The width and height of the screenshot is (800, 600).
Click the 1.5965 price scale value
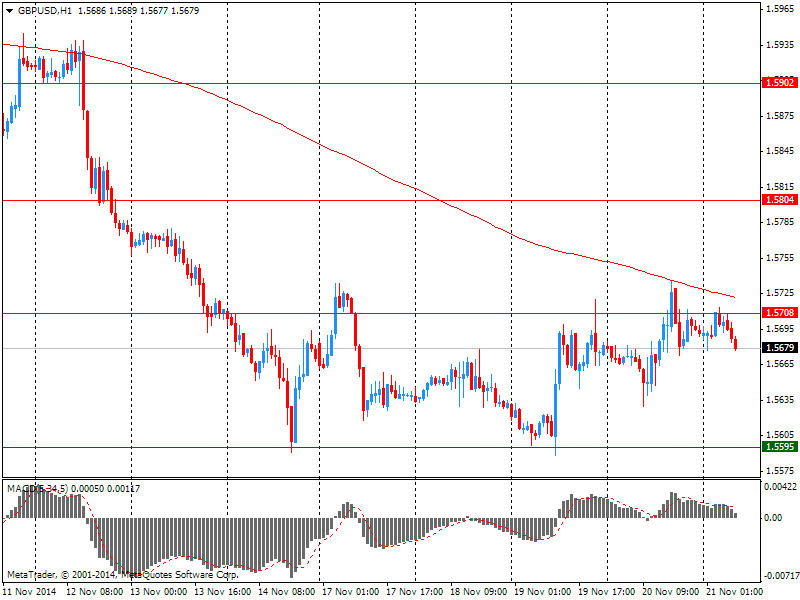pos(780,9)
